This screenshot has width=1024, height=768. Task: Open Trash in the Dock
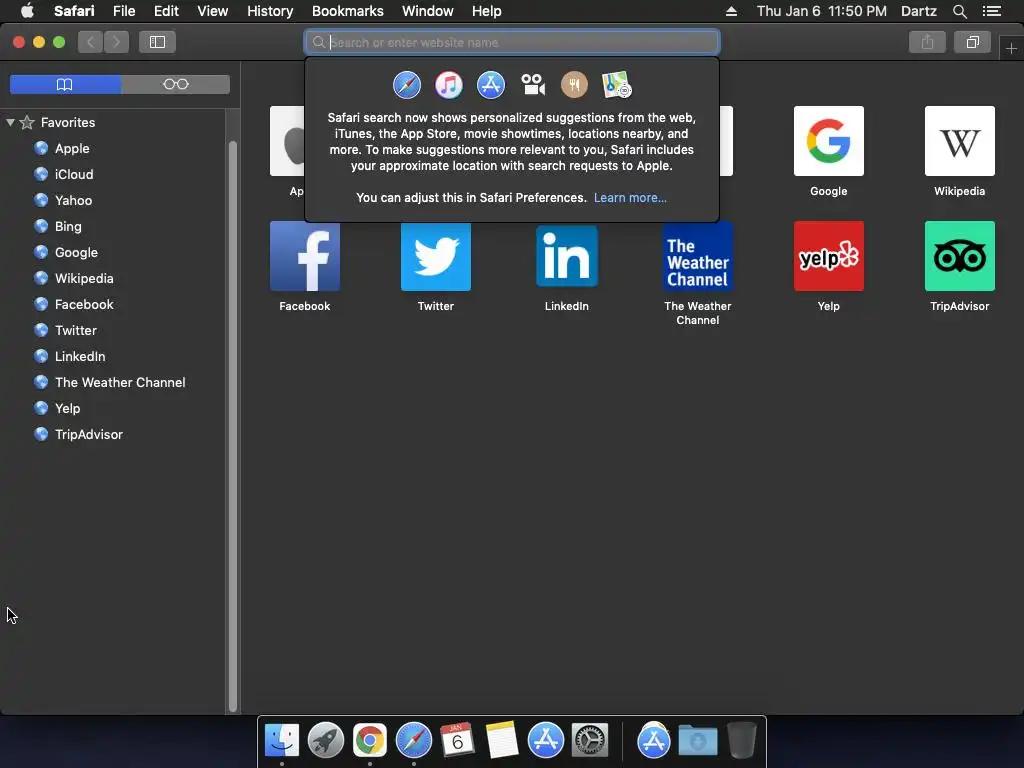click(x=741, y=740)
